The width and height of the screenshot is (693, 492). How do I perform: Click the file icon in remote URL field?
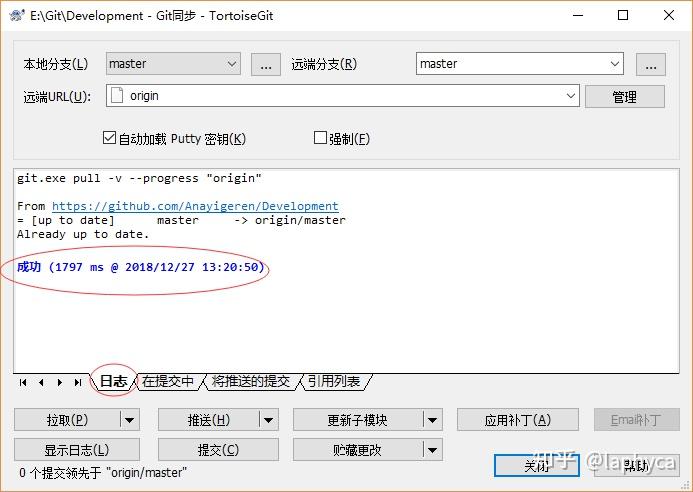(x=117, y=95)
